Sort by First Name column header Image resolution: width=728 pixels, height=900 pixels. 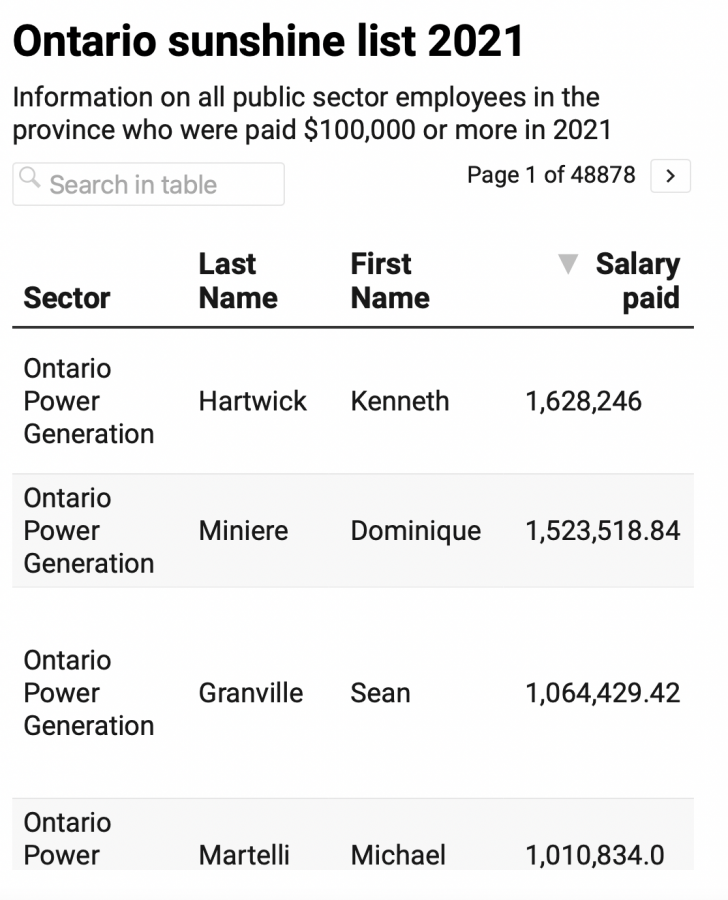(390, 281)
